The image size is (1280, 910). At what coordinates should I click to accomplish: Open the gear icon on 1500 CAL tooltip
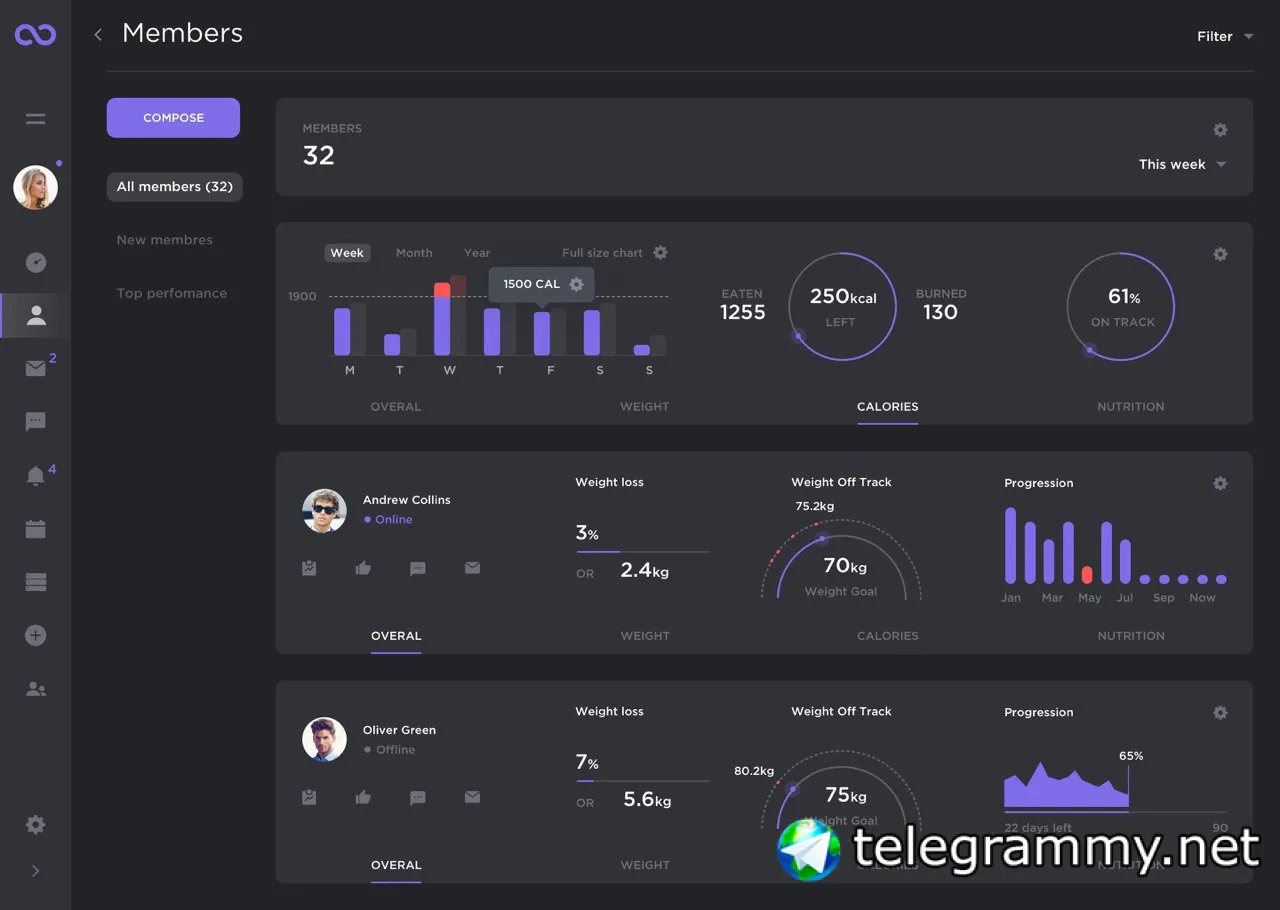click(x=576, y=284)
